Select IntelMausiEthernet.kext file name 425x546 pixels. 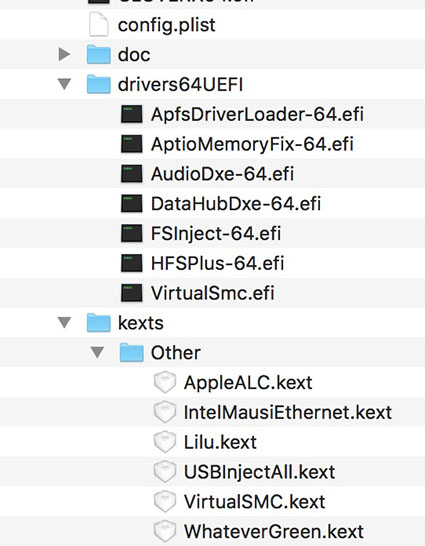pos(288,412)
